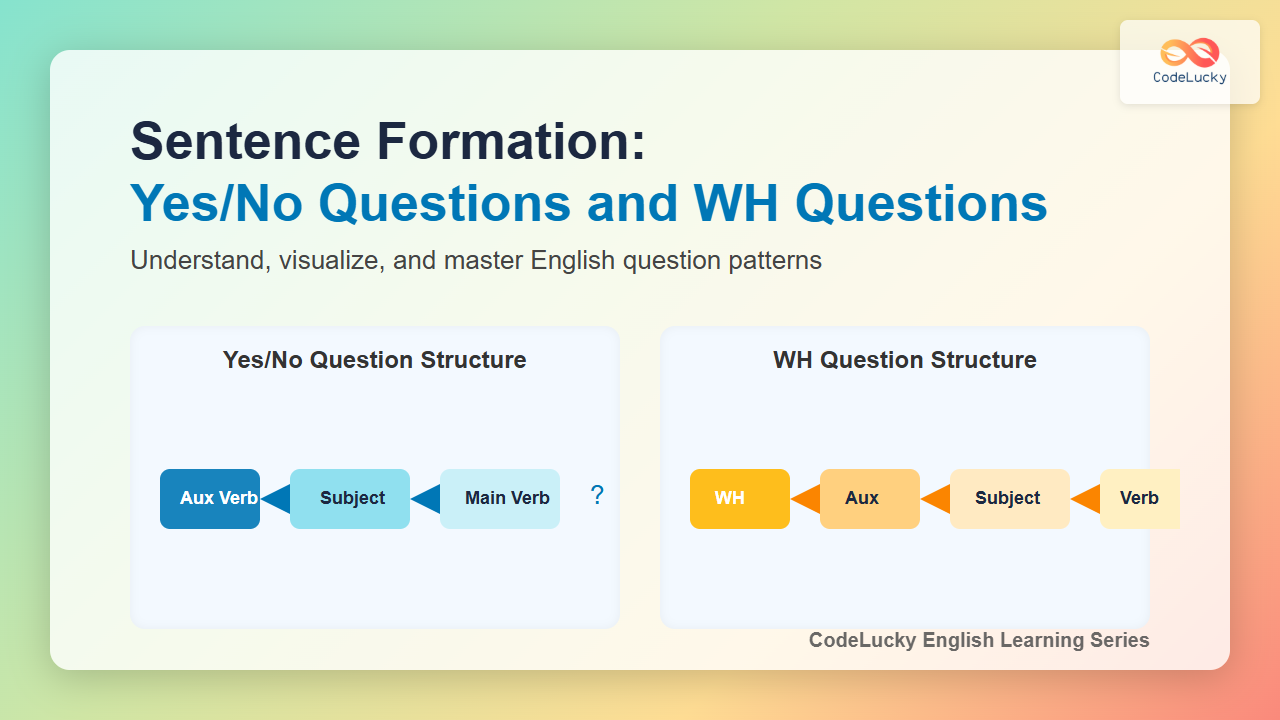The height and width of the screenshot is (720, 1280).
Task: Select the Verb box at right edge
Action: click(x=1140, y=498)
